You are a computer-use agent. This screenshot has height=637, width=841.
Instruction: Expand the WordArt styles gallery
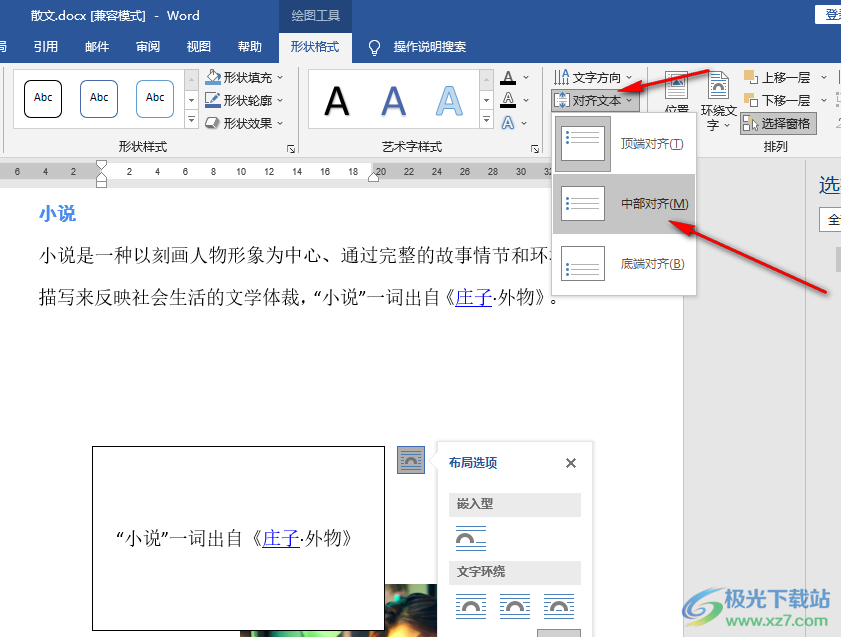tap(486, 120)
